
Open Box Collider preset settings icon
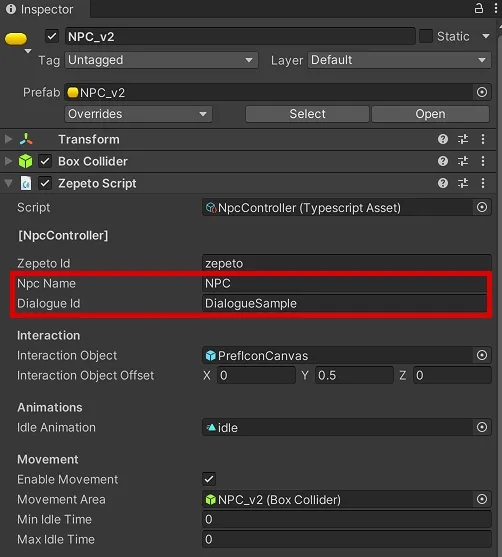[x=463, y=161]
